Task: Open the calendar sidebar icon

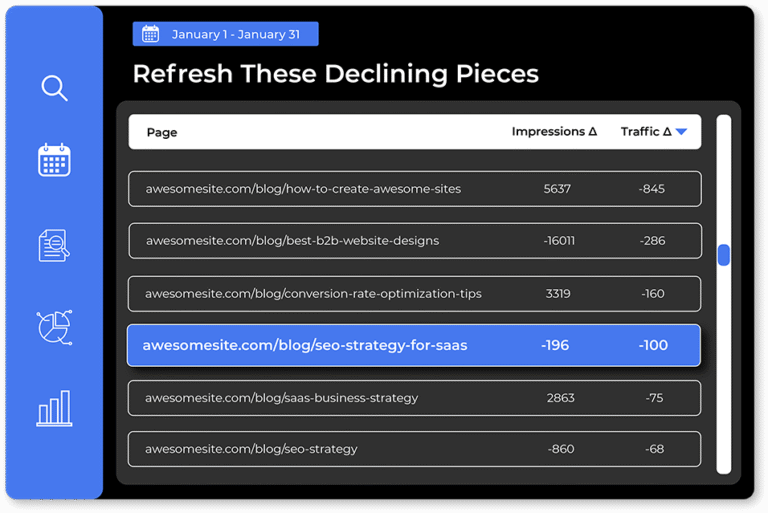Action: tap(54, 160)
